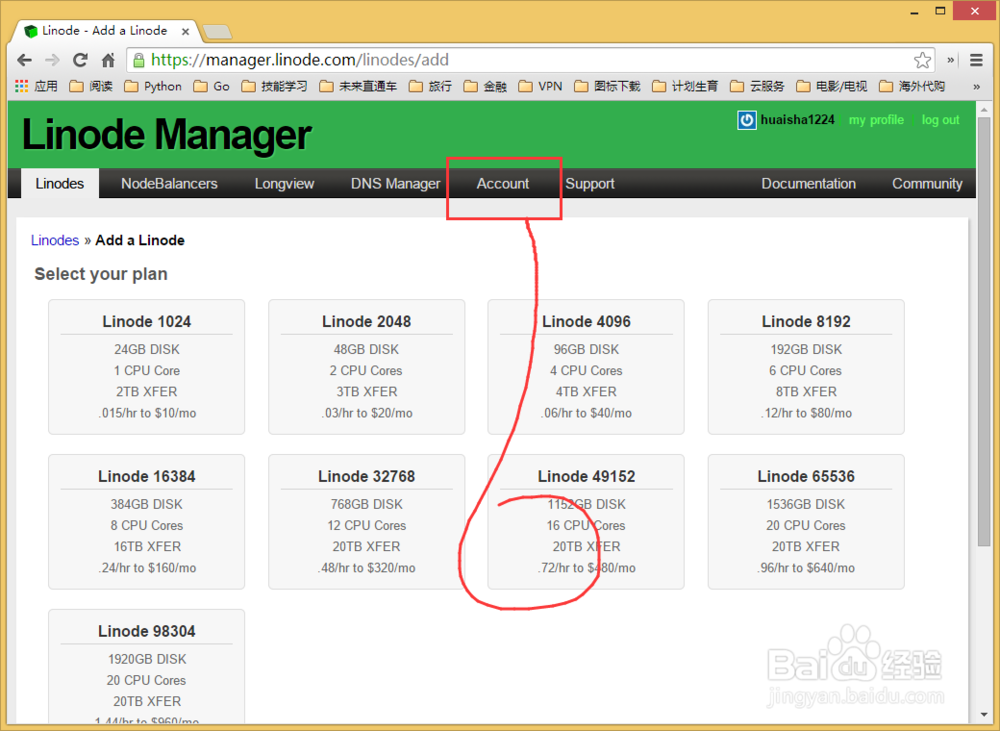Image resolution: width=1000 pixels, height=731 pixels.
Task: Select the Linode 16384 plan card
Action: pyautogui.click(x=147, y=522)
